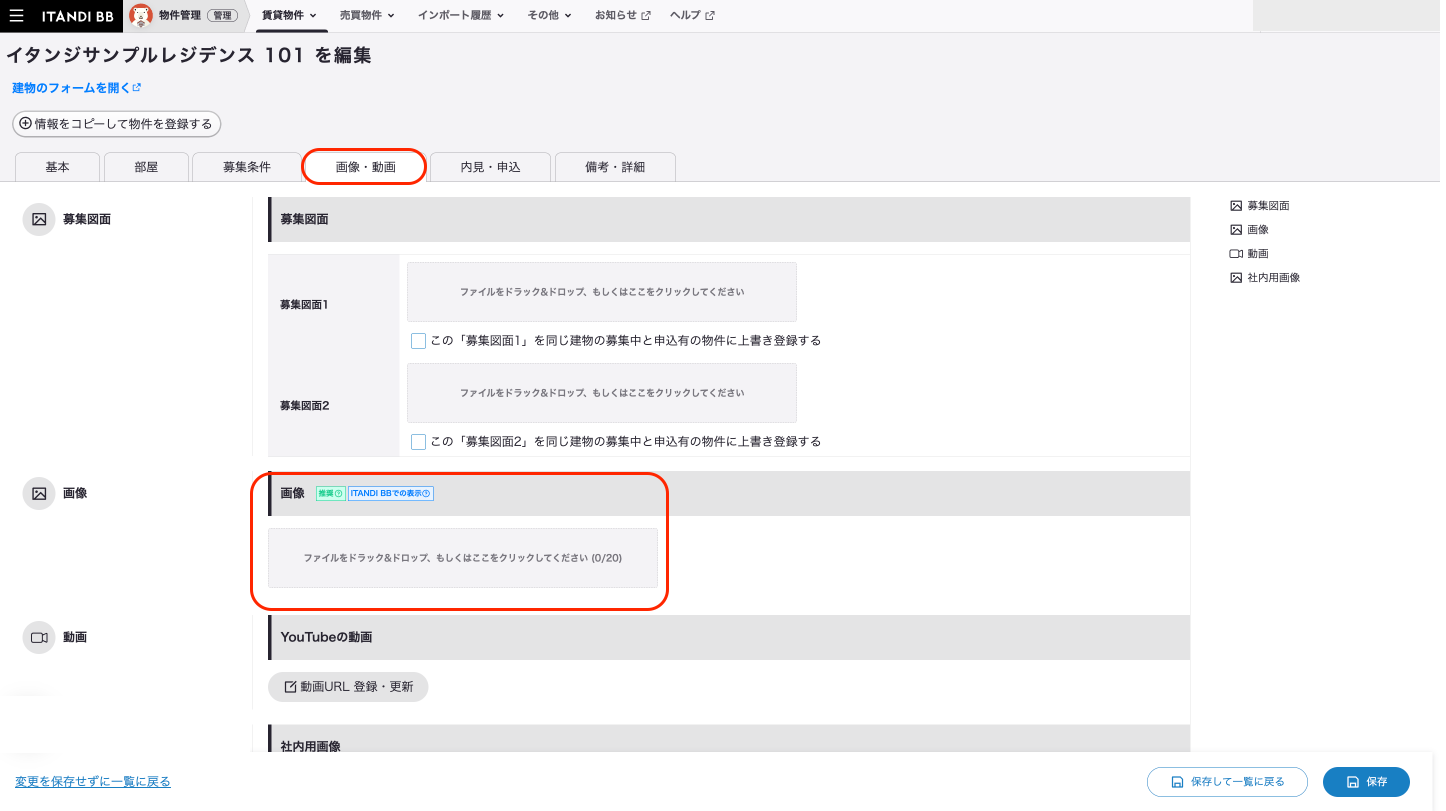Open the 建物のフォームを開く link
Image resolution: width=1446 pixels, height=811 pixels.
click(76, 88)
